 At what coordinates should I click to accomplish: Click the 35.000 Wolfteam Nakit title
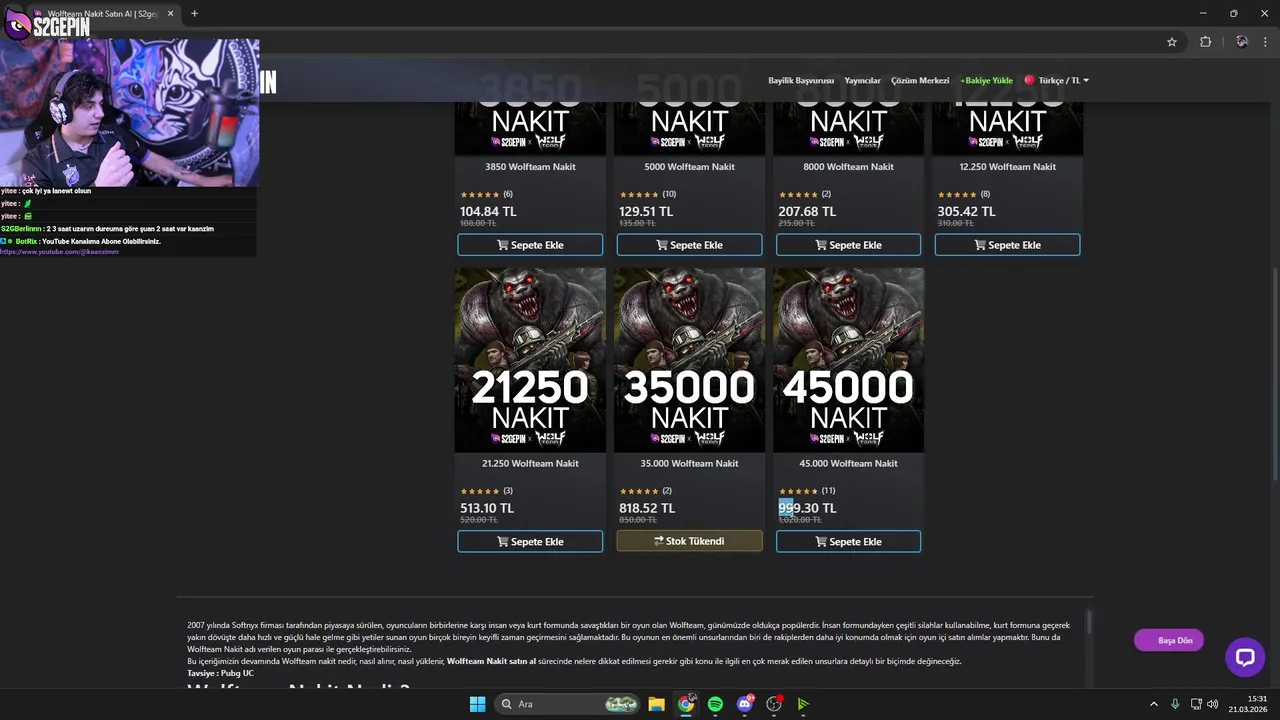coord(689,463)
